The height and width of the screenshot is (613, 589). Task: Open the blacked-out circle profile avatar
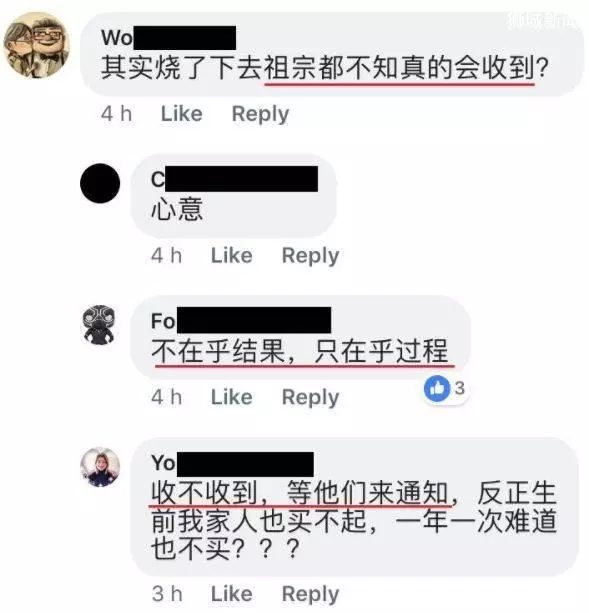[x=100, y=183]
